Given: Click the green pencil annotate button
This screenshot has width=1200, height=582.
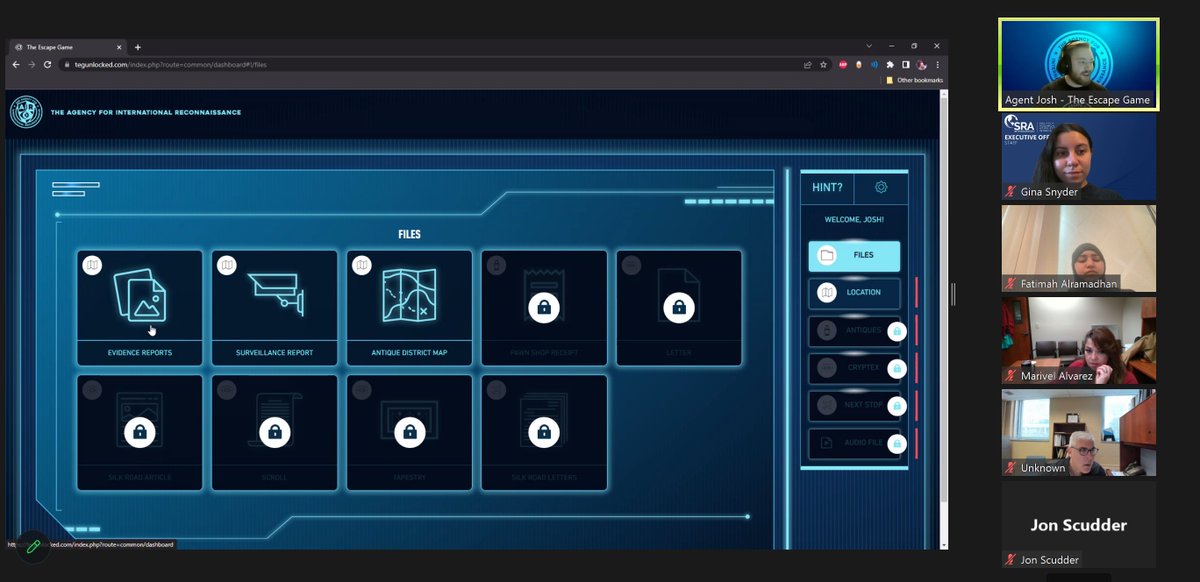Looking at the screenshot, I should [x=33, y=546].
